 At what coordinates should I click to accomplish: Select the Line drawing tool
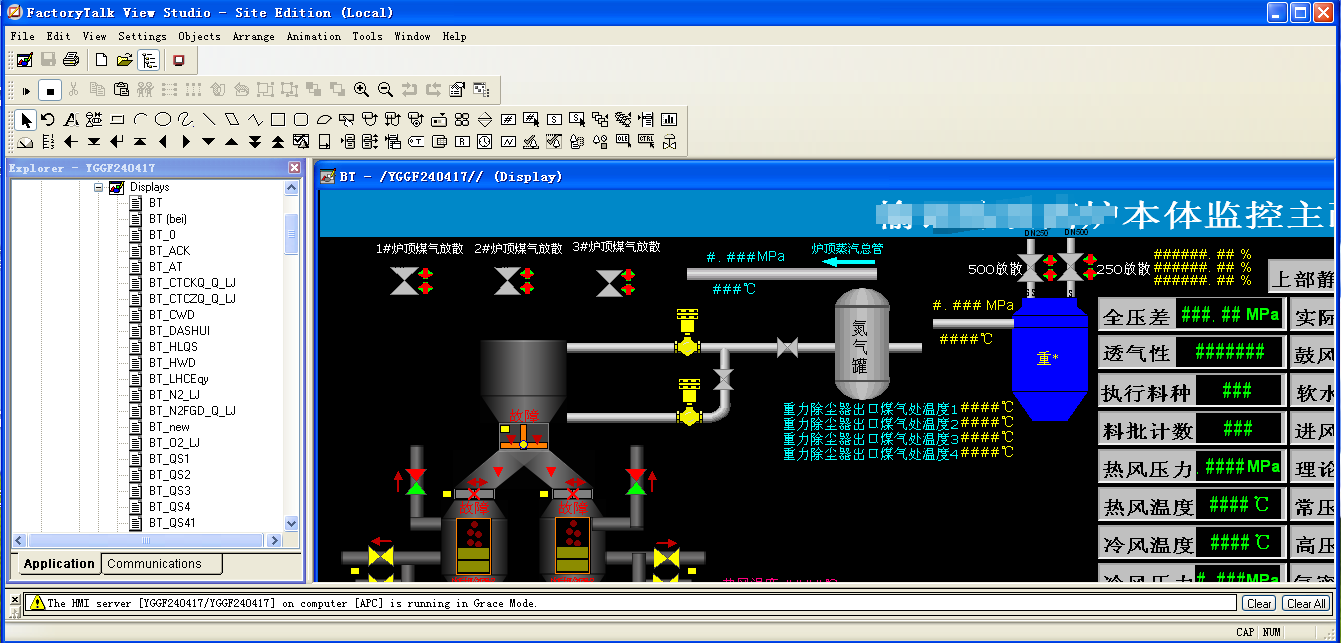[208, 118]
